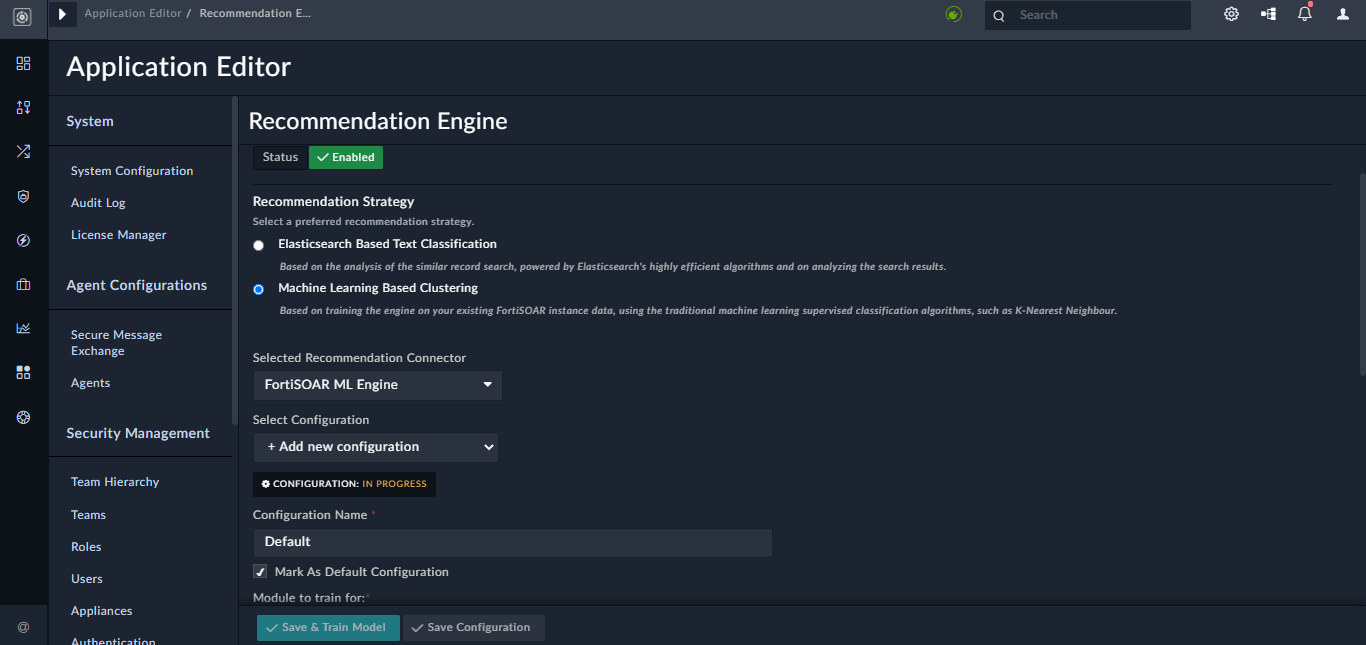The width and height of the screenshot is (1366, 645).
Task: Select Machine Learning Based Clustering strategy
Action: click(258, 289)
